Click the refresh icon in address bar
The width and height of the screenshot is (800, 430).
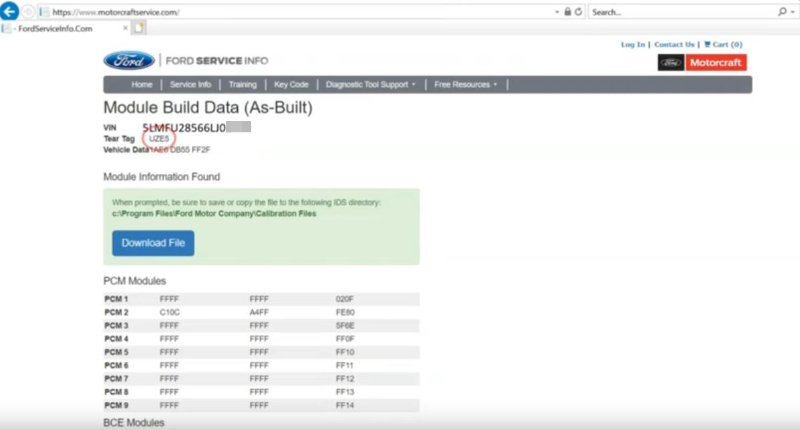click(x=578, y=12)
